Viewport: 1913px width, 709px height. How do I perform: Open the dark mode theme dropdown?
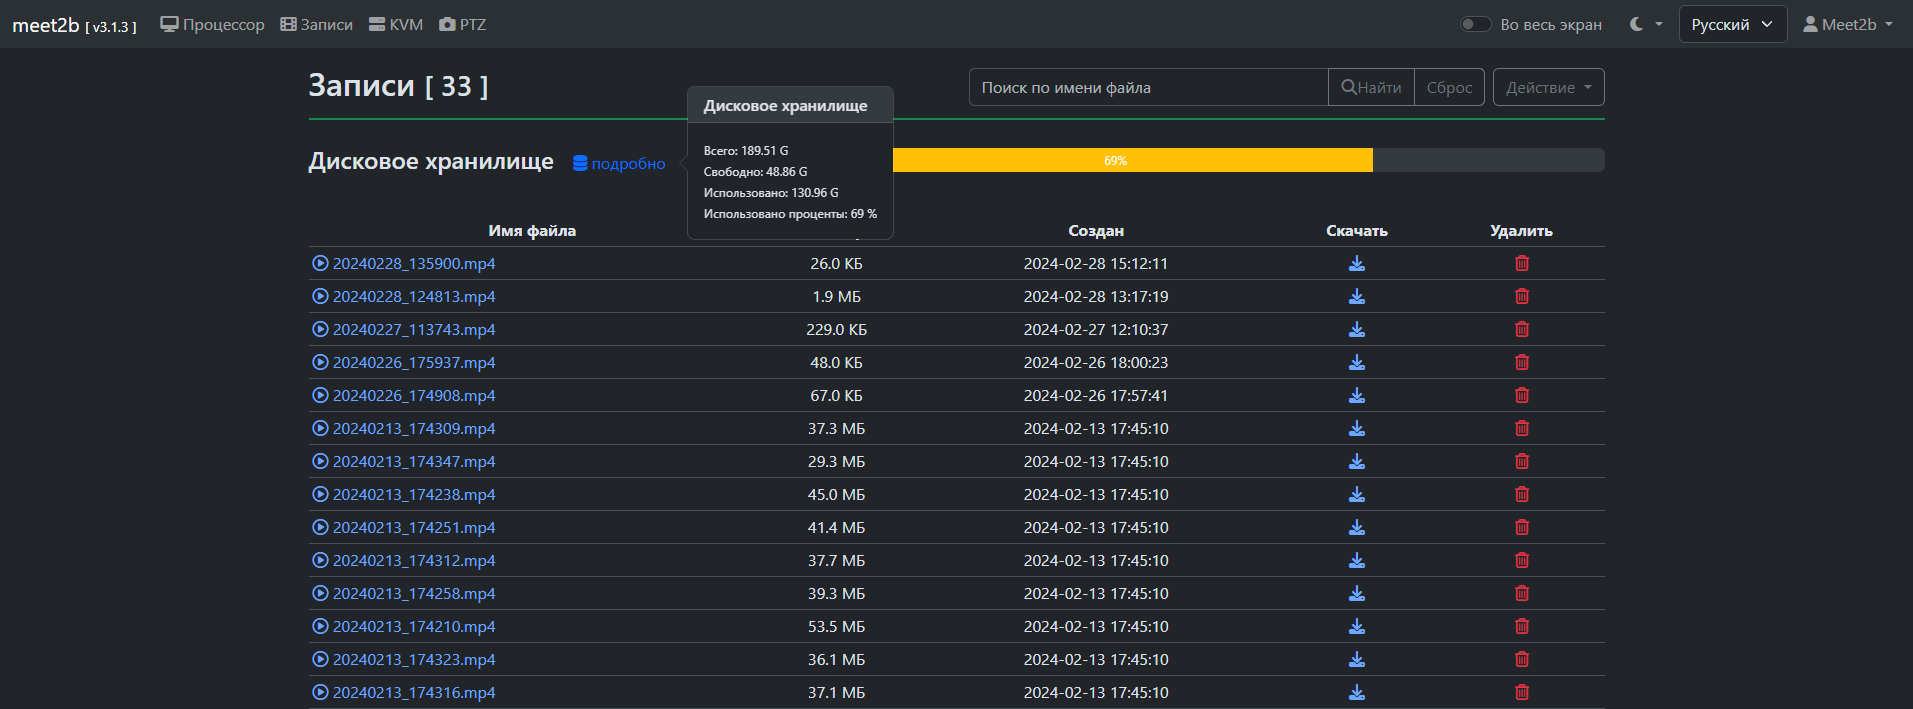(1645, 24)
